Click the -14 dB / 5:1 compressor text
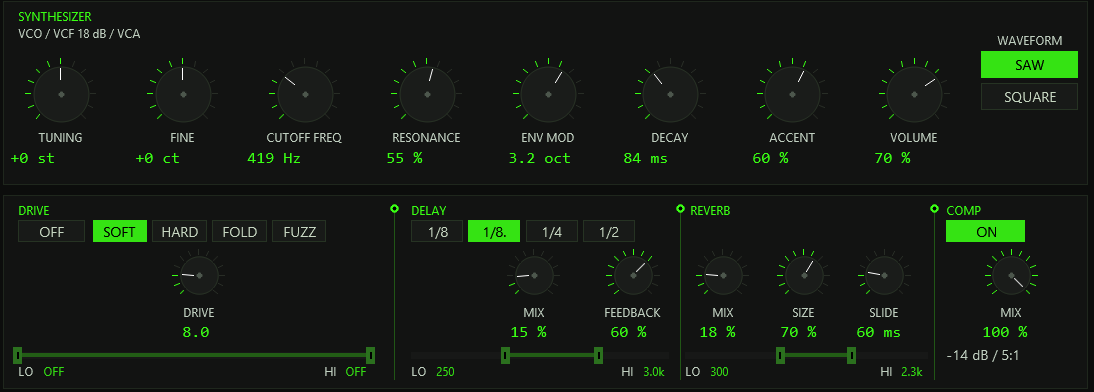Screen dimensions: 1094x392 tap(983, 356)
